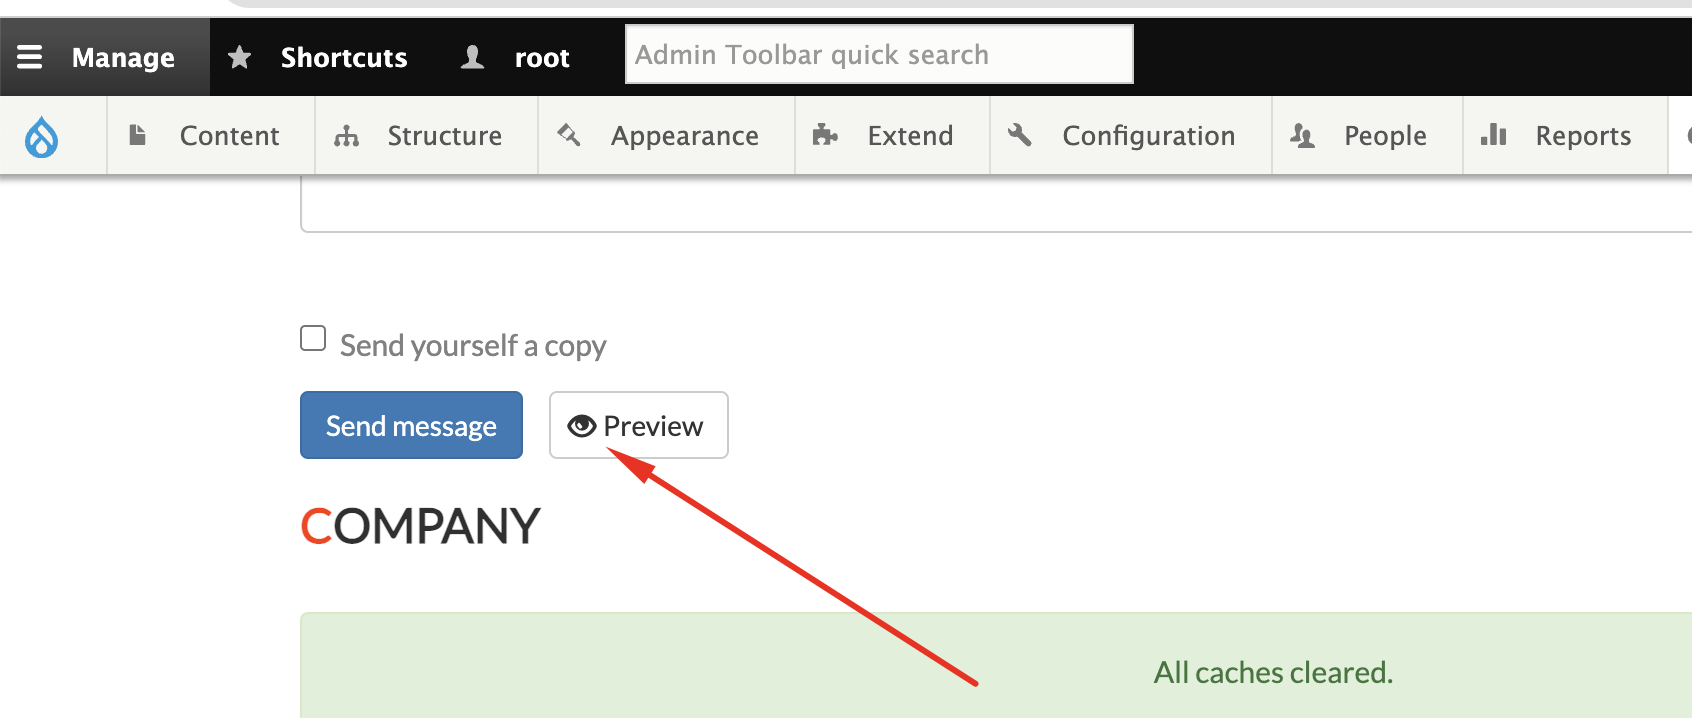1692x718 pixels.
Task: Click the Preview button
Action: (639, 425)
